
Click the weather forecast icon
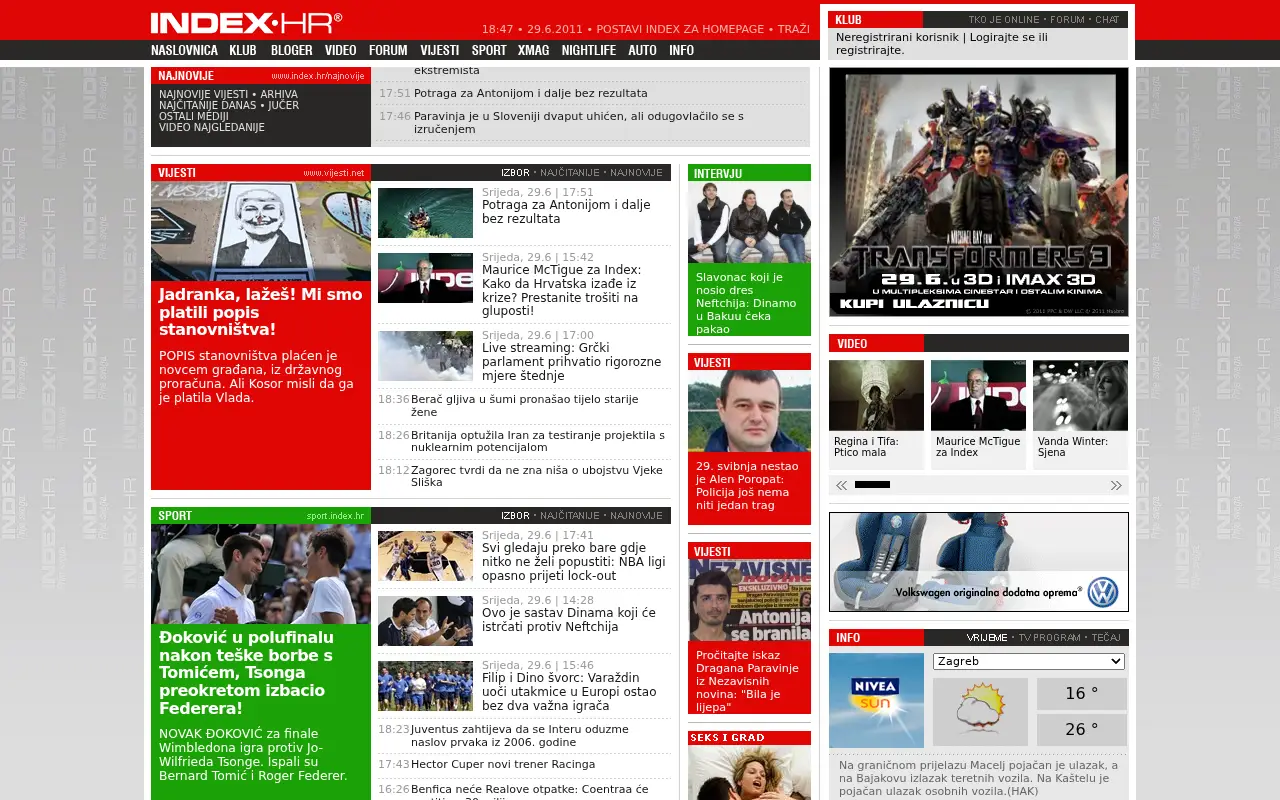980,711
